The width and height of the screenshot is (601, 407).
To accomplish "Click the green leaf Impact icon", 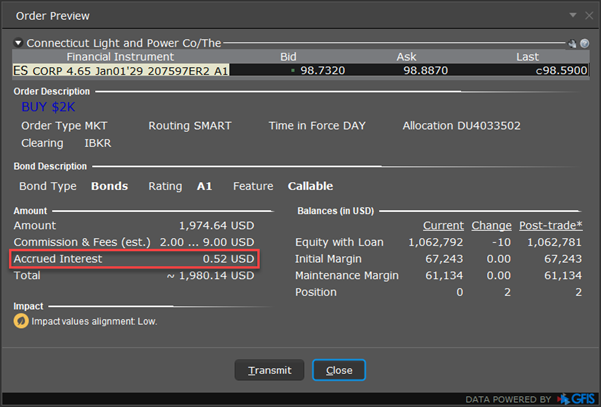I will pos(21,321).
